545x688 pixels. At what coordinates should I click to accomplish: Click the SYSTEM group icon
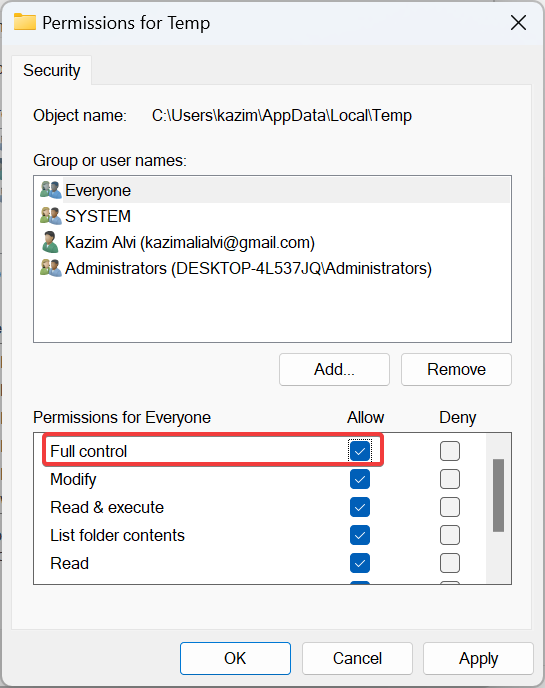50,216
